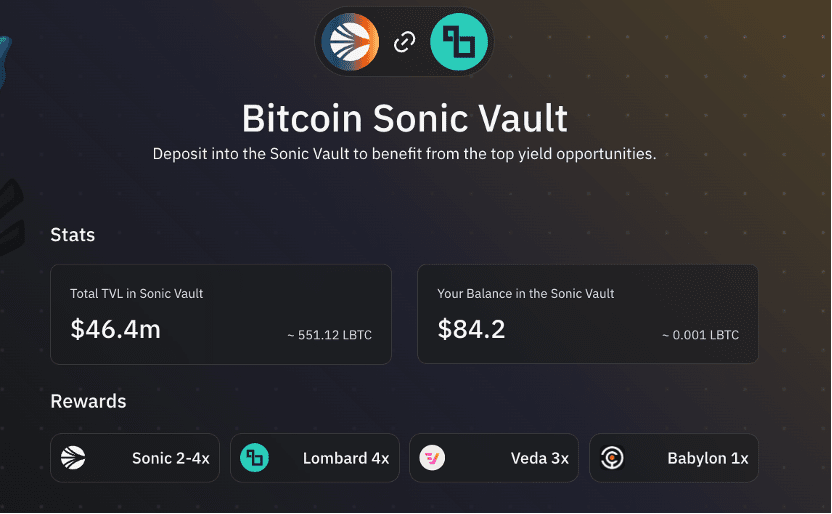Viewport: 832px width, 514px height.
Task: Click the Stats section heading
Action: 73,235
